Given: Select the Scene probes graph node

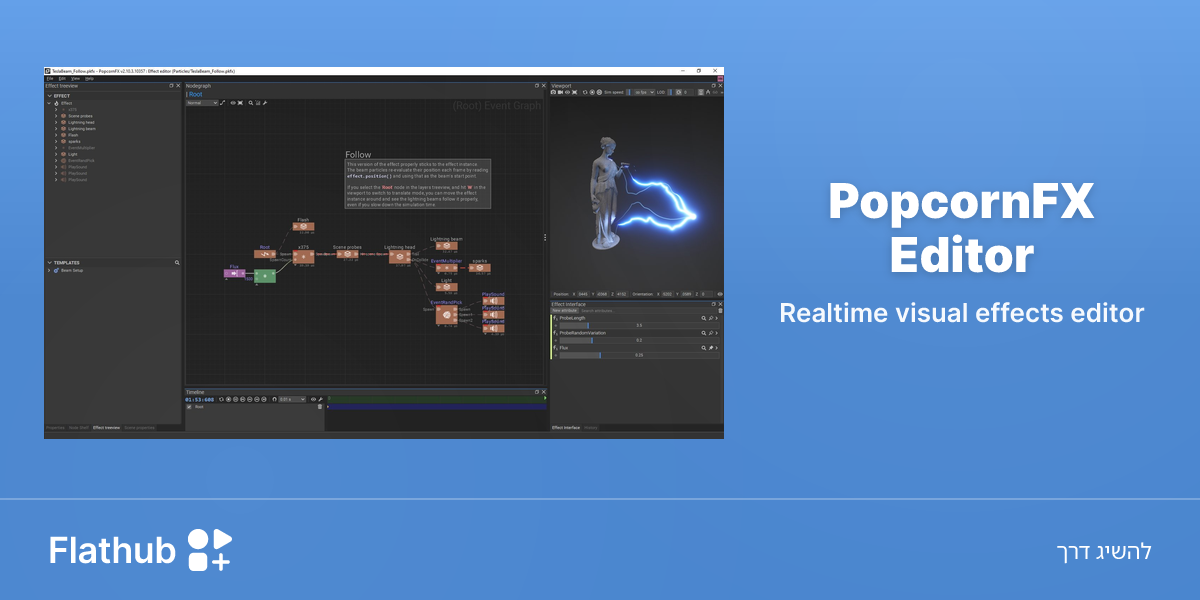Looking at the screenshot, I should (x=347, y=254).
